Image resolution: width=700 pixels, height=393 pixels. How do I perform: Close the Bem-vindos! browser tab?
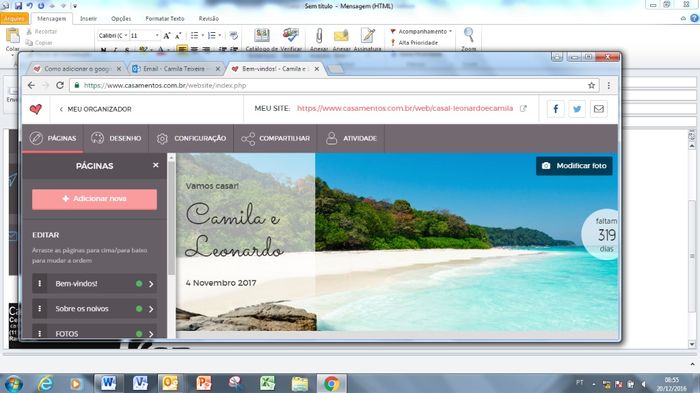click(x=317, y=69)
